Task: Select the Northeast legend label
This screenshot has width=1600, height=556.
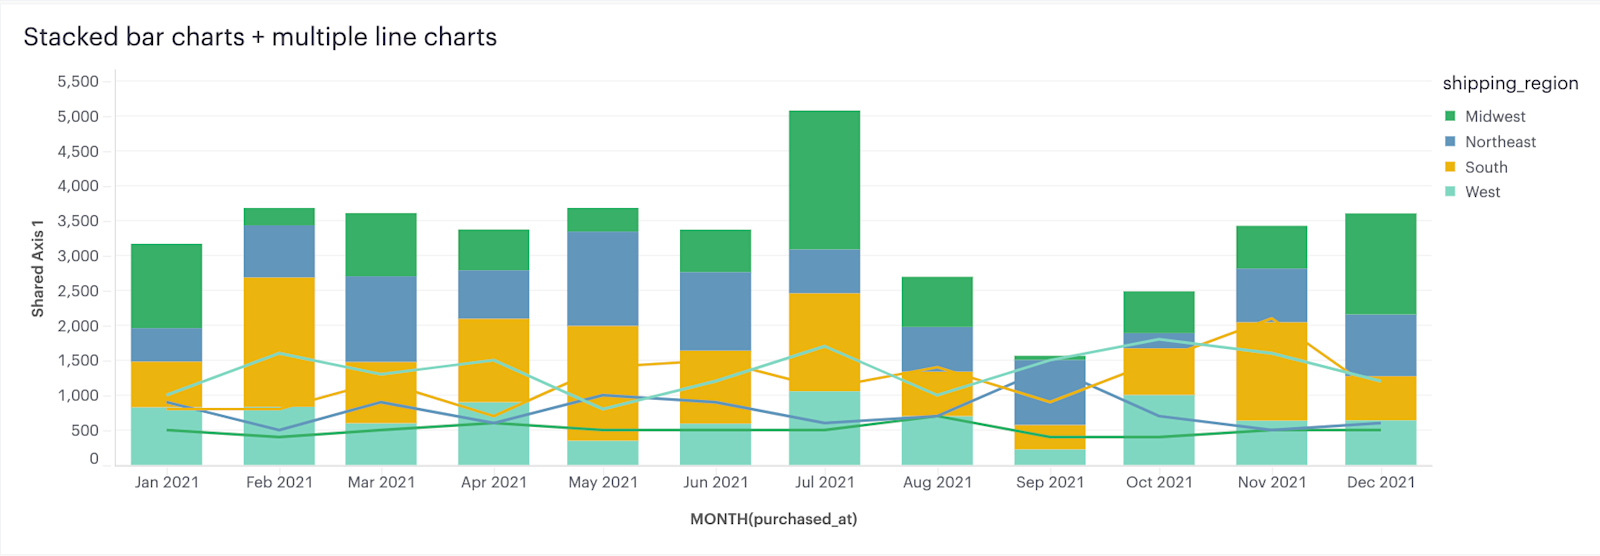Action: coord(1500,142)
